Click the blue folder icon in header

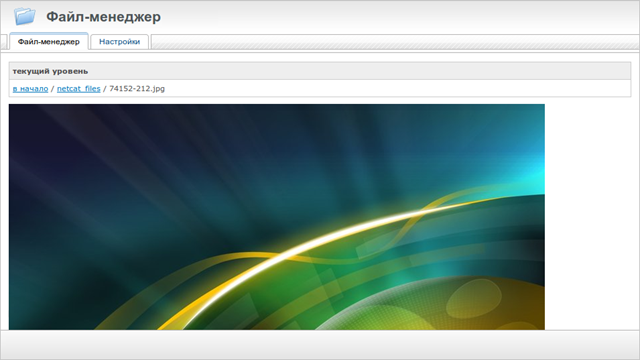click(25, 16)
